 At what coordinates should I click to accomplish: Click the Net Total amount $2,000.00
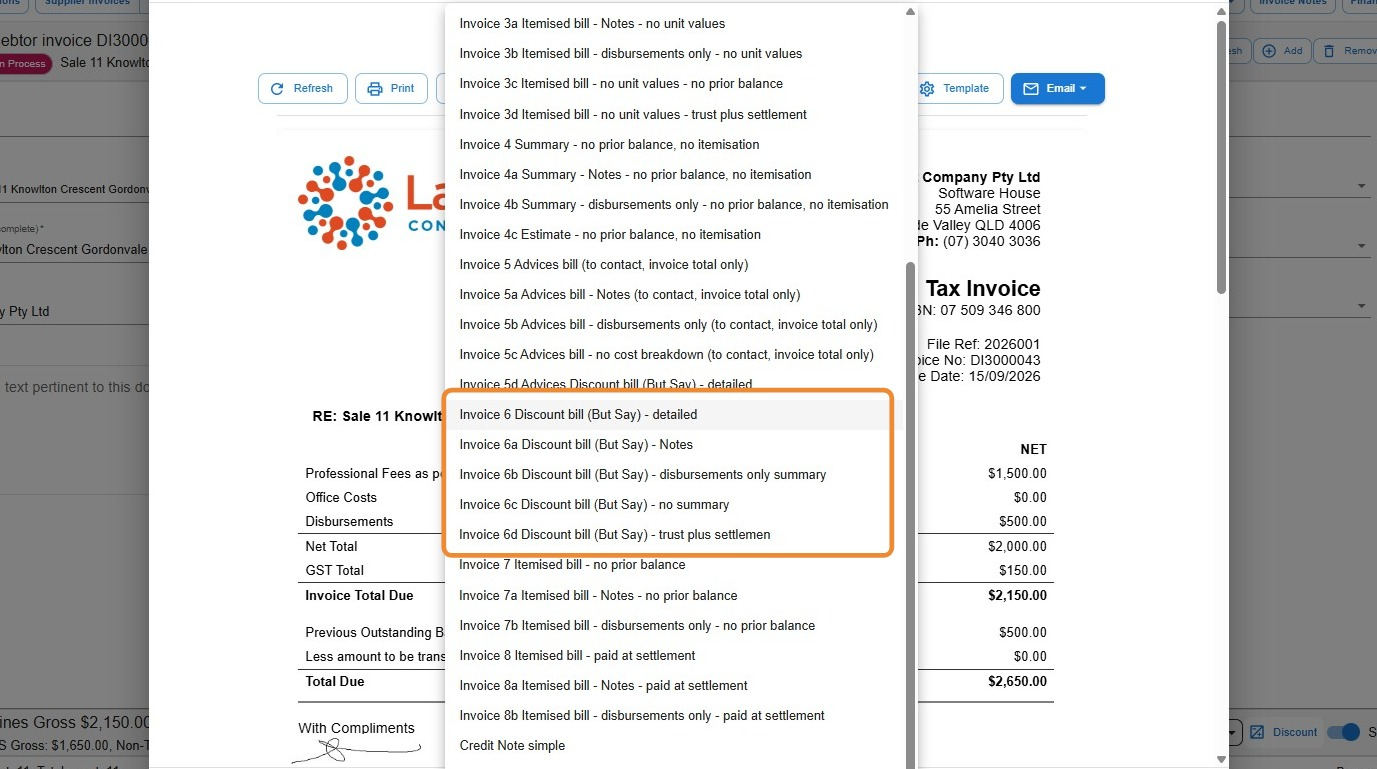(1017, 547)
